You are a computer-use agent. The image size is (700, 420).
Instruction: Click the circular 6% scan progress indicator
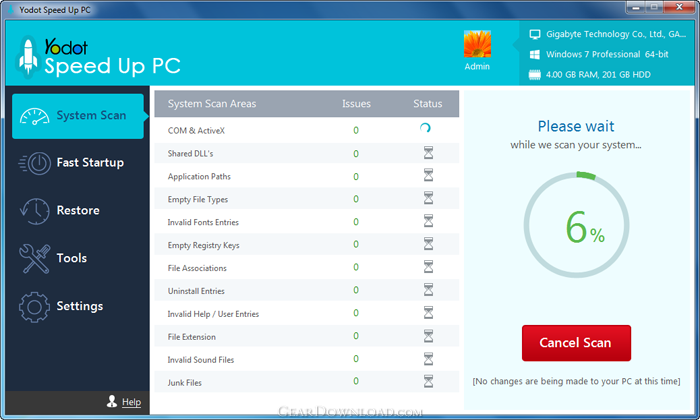click(576, 225)
